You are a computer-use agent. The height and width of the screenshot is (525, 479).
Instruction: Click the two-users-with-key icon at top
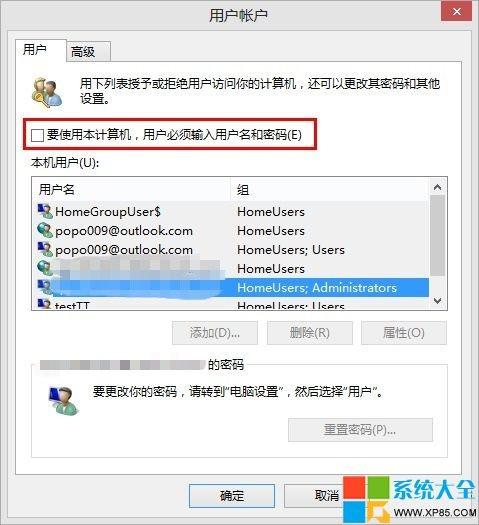click(x=47, y=92)
